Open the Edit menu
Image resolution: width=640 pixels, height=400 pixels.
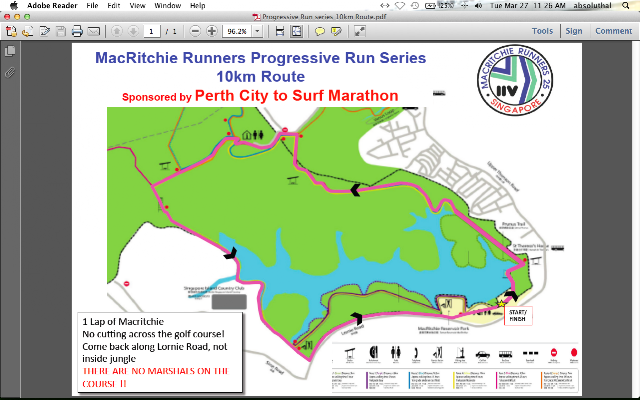point(114,5)
